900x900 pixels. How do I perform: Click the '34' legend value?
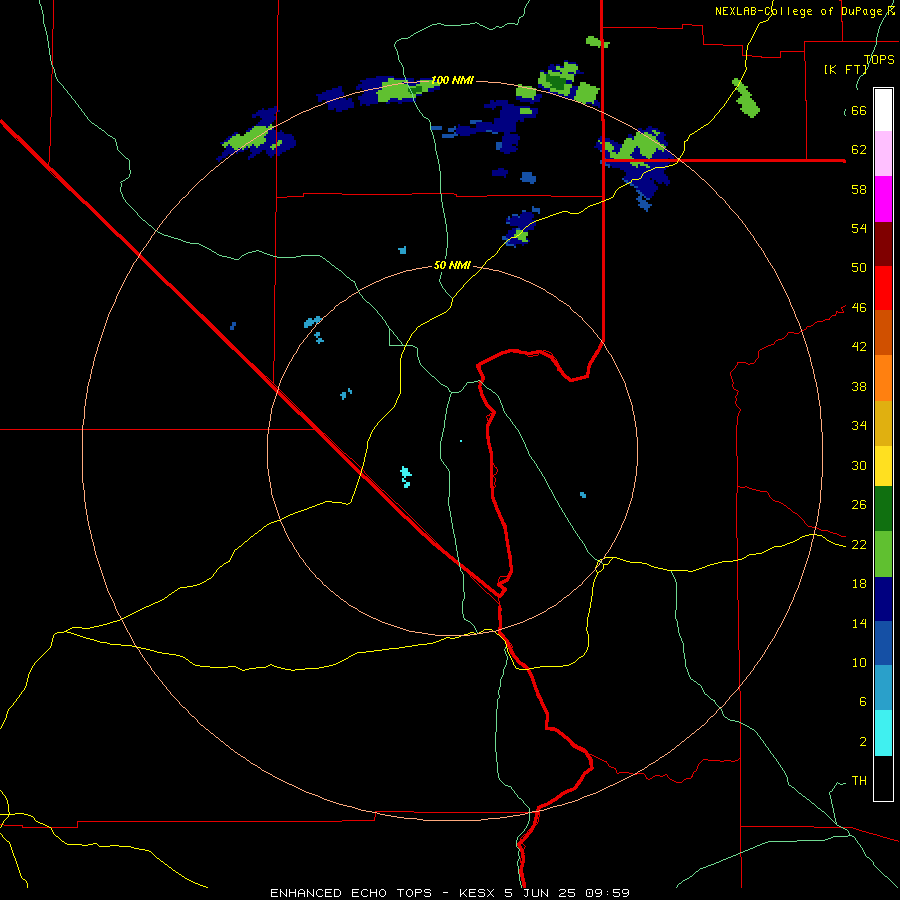859,426
